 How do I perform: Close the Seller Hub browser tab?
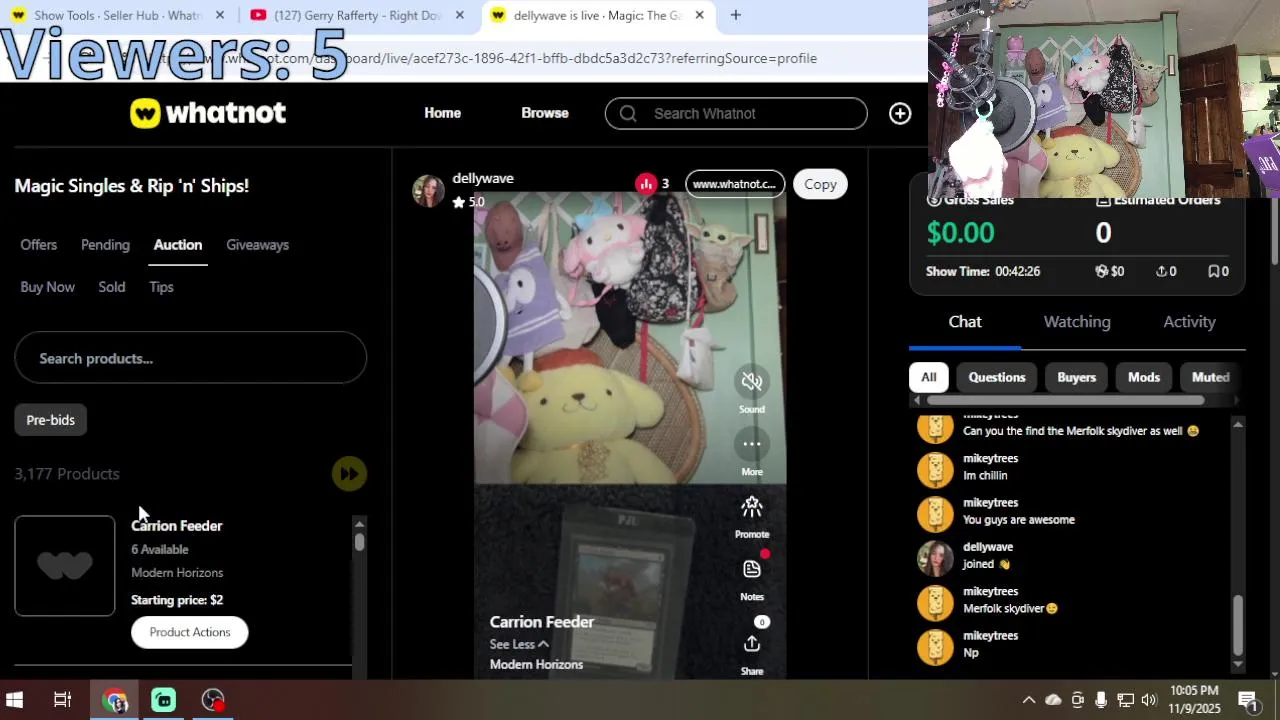pyautogui.click(x=220, y=15)
